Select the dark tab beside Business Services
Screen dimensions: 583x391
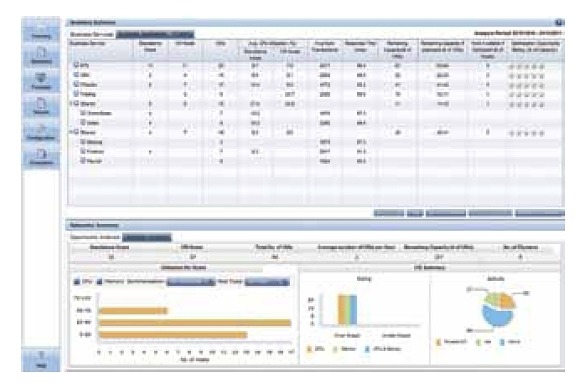[155, 34]
